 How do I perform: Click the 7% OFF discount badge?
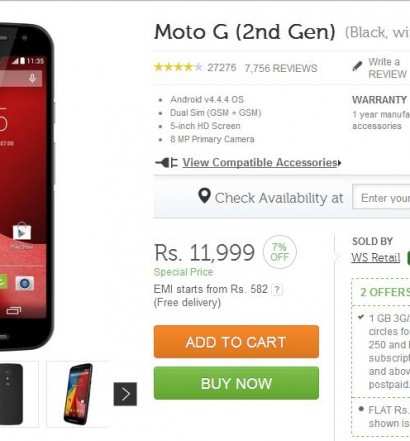pos(279,252)
